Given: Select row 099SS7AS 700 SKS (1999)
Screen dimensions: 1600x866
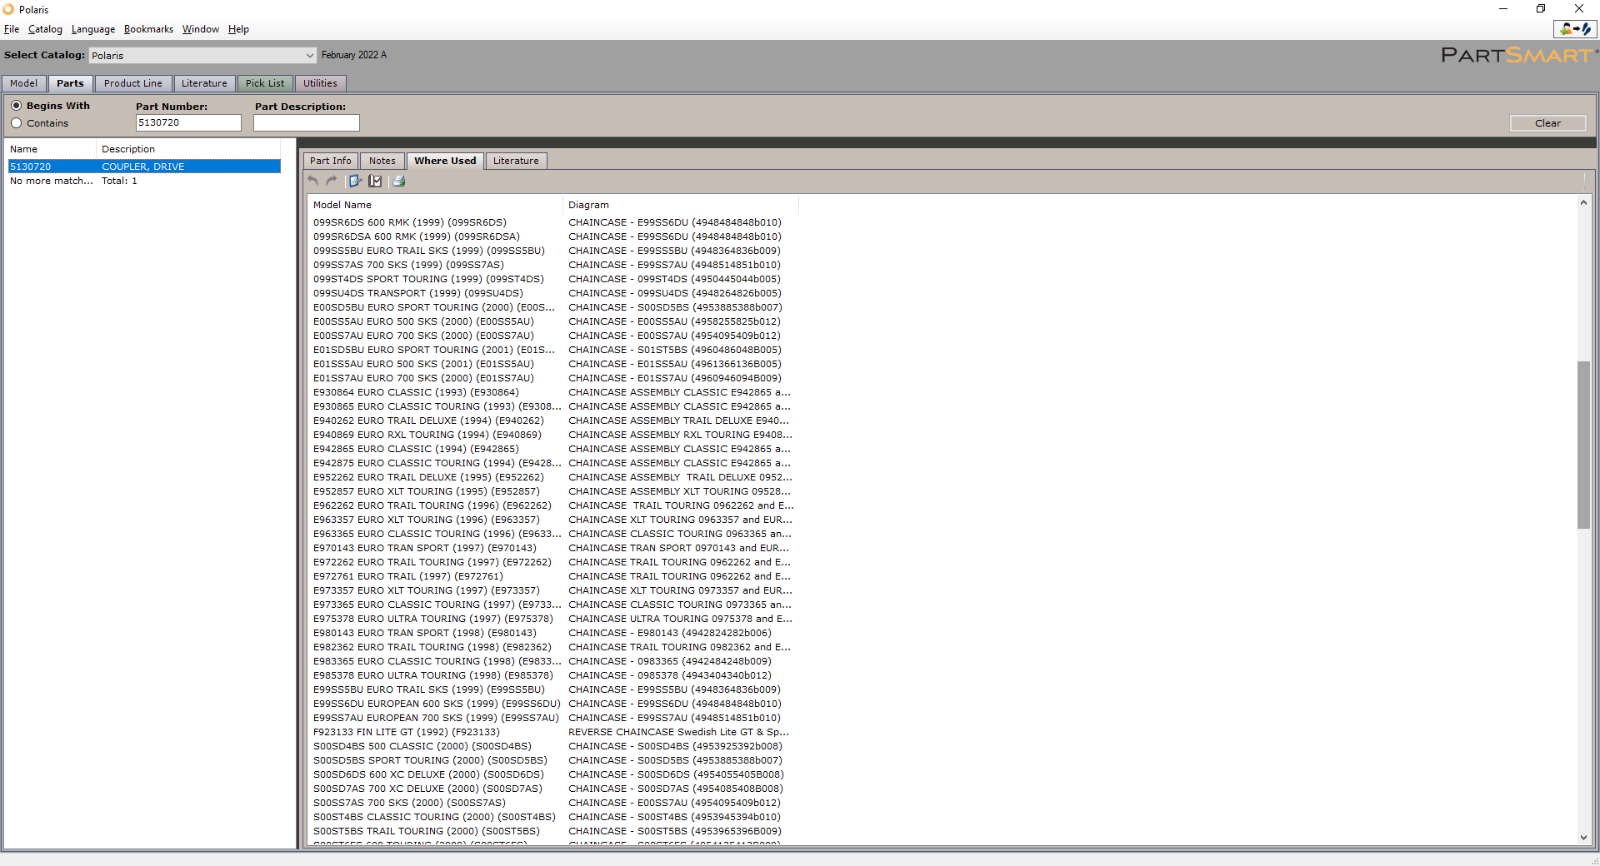Looking at the screenshot, I should [409, 265].
